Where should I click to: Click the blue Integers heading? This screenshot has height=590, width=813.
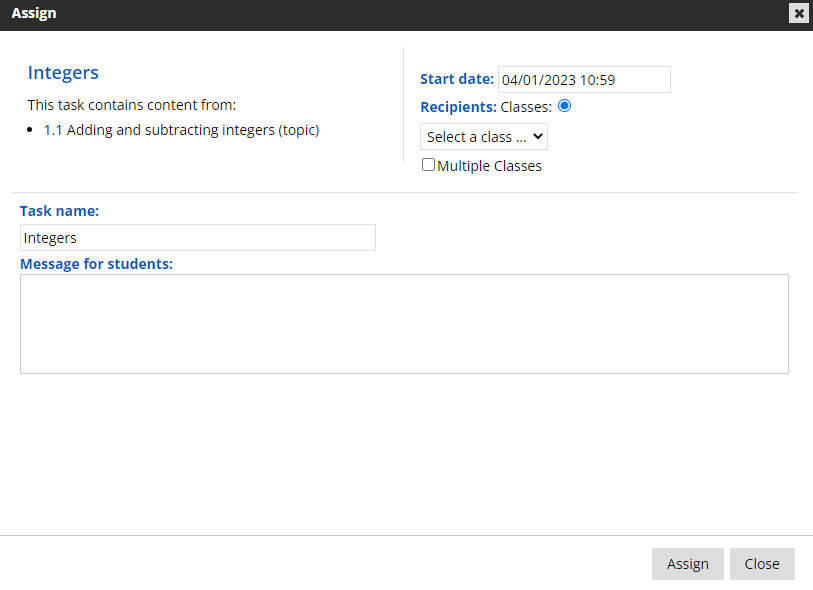tap(63, 73)
